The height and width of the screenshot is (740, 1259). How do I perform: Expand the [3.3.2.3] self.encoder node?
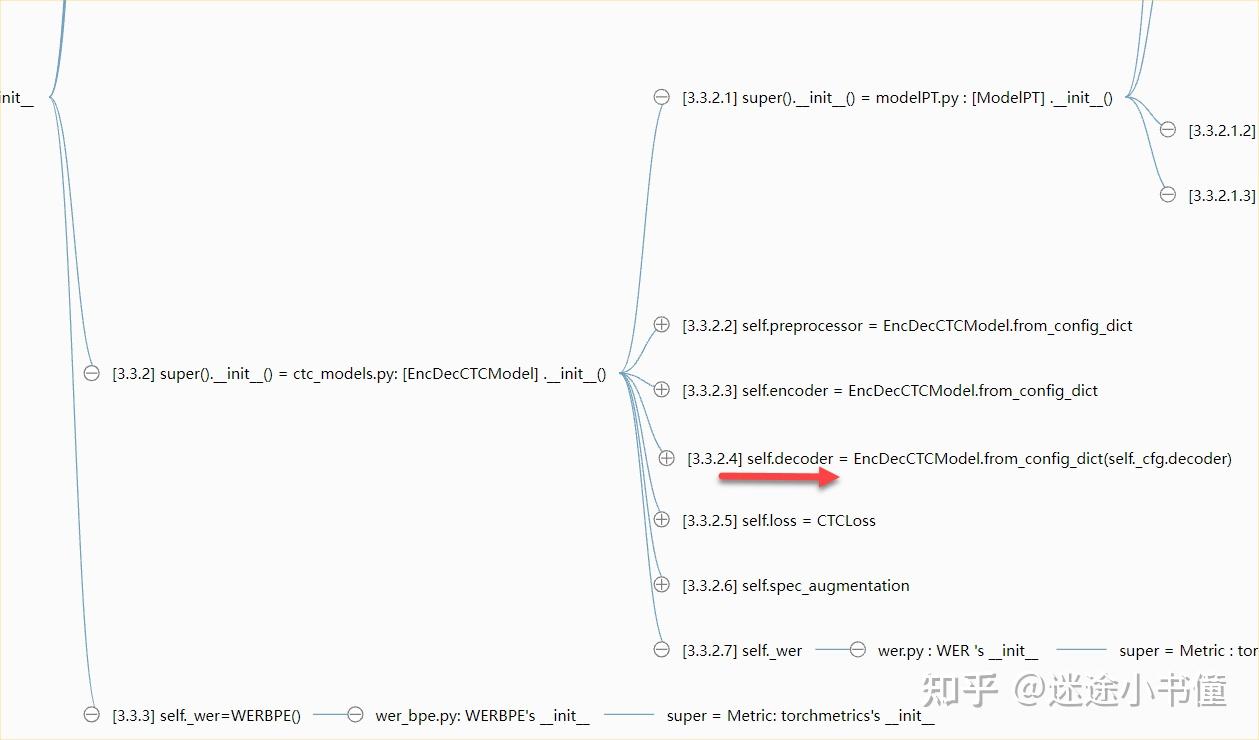tap(661, 389)
